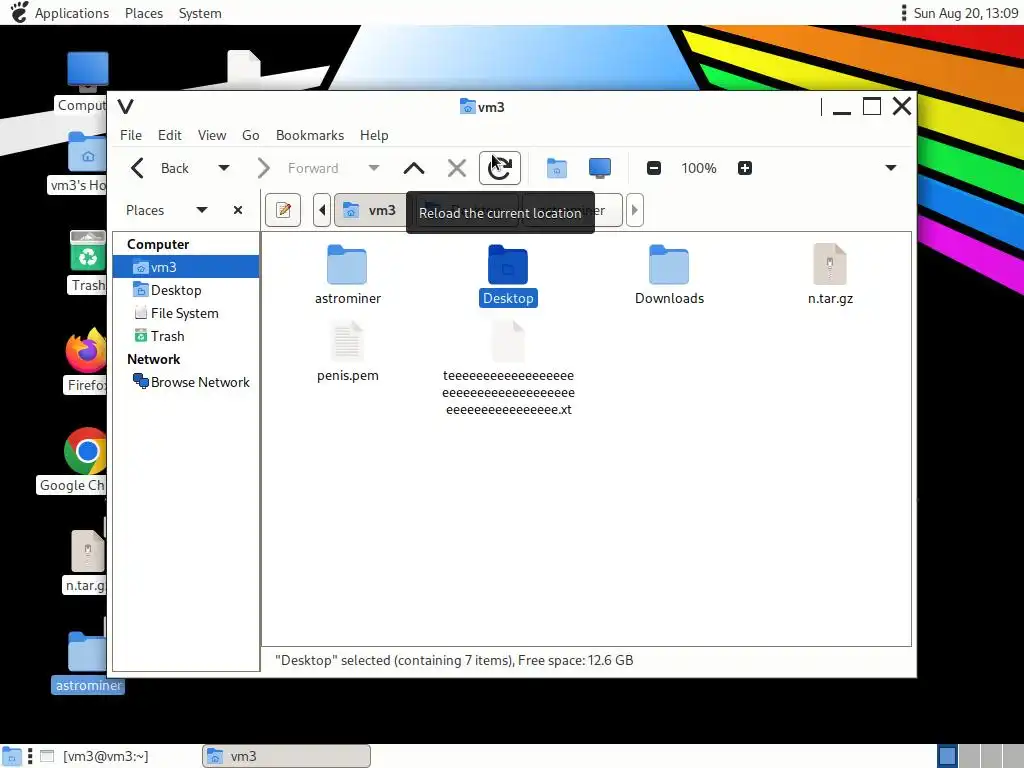Maximize the vm3 file manager window
The width and height of the screenshot is (1024, 768).
coord(872,106)
